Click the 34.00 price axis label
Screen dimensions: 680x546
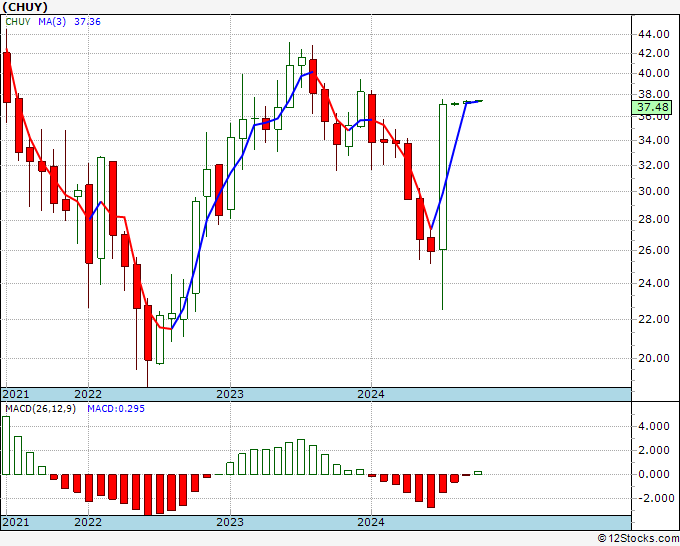click(653, 140)
